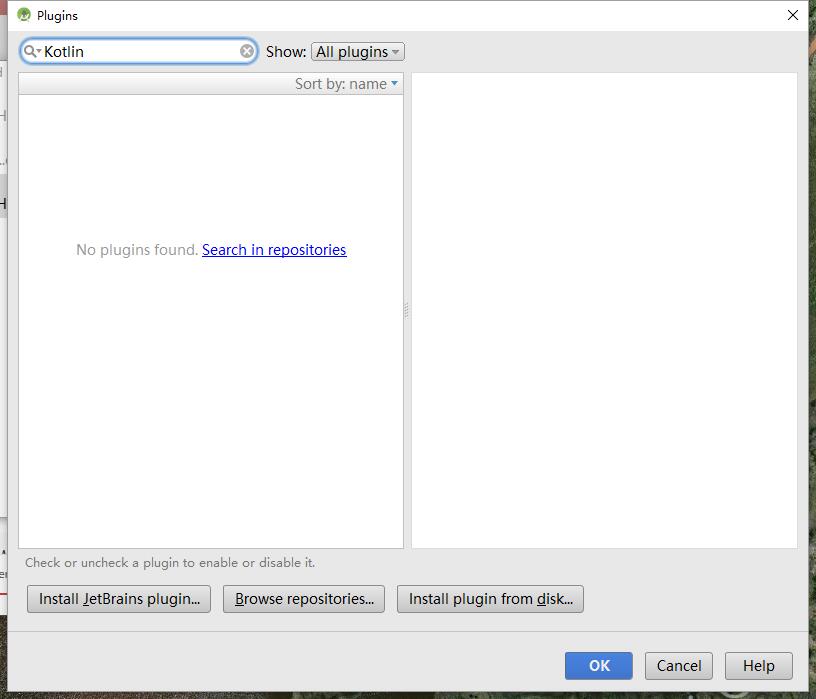Click the Plugins title text
This screenshot has width=816, height=699.
(x=57, y=16)
